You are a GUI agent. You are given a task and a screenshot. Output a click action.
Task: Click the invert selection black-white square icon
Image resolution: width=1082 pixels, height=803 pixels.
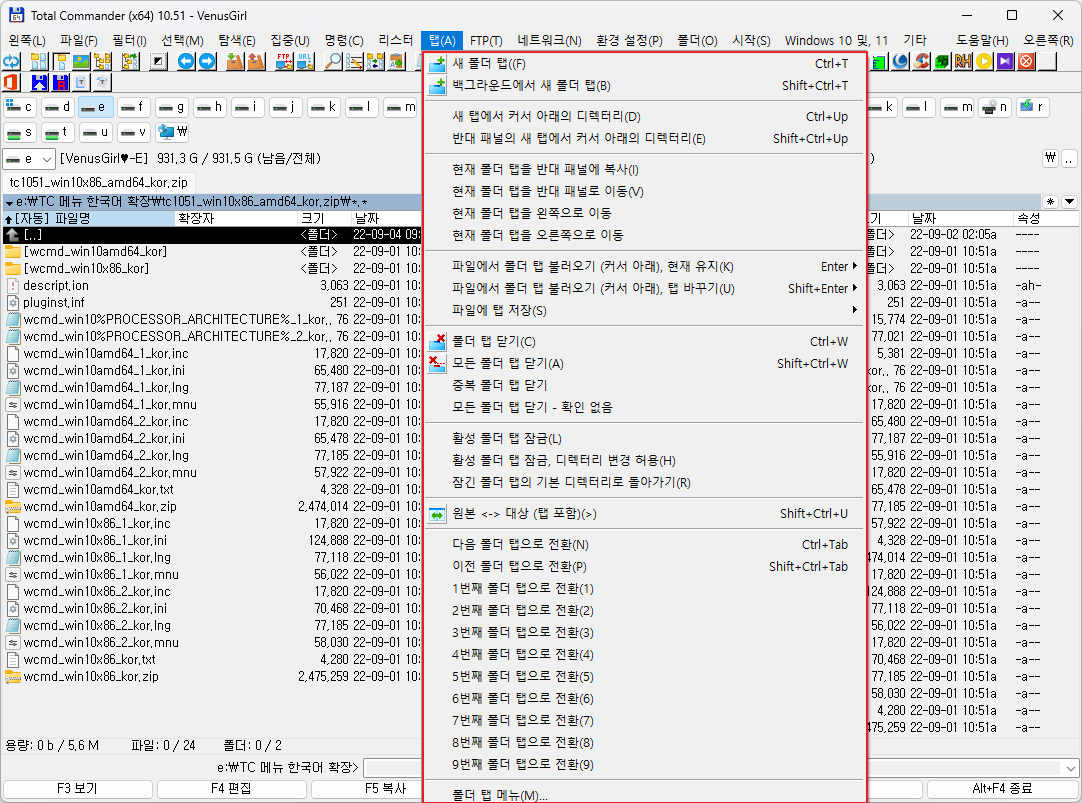159,61
